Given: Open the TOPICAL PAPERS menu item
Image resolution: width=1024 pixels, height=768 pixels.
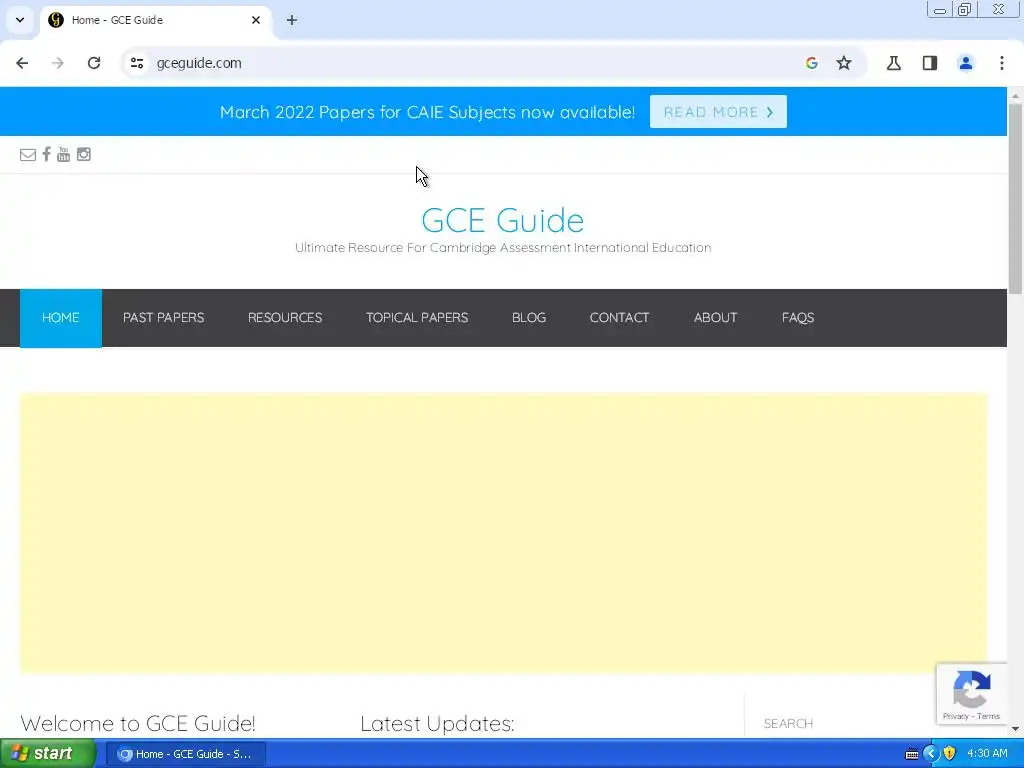Looking at the screenshot, I should [417, 318].
